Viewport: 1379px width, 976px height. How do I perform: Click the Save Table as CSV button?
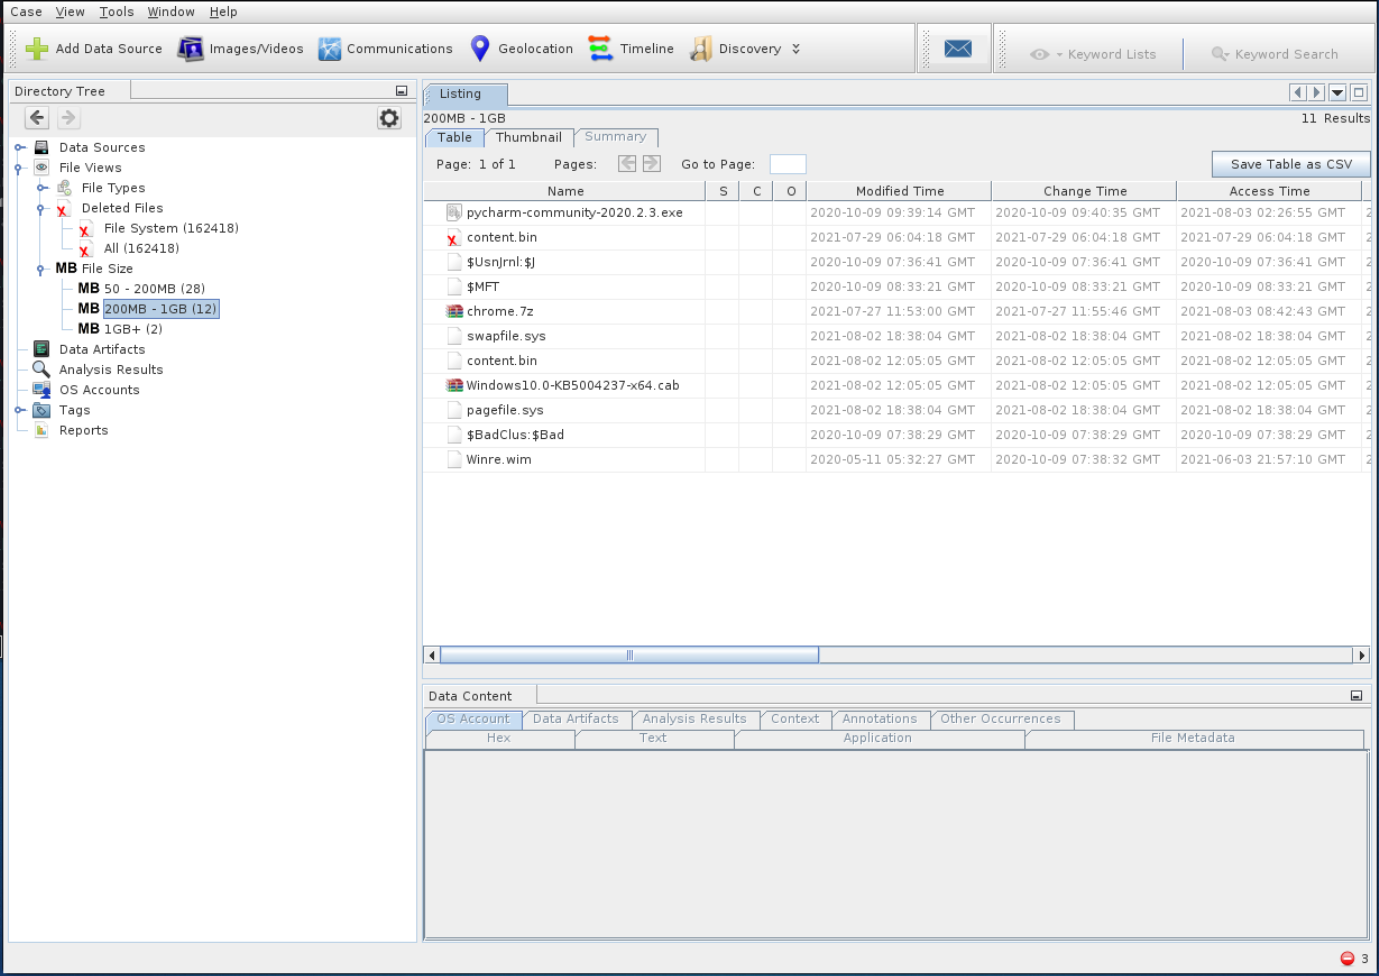tap(1290, 164)
